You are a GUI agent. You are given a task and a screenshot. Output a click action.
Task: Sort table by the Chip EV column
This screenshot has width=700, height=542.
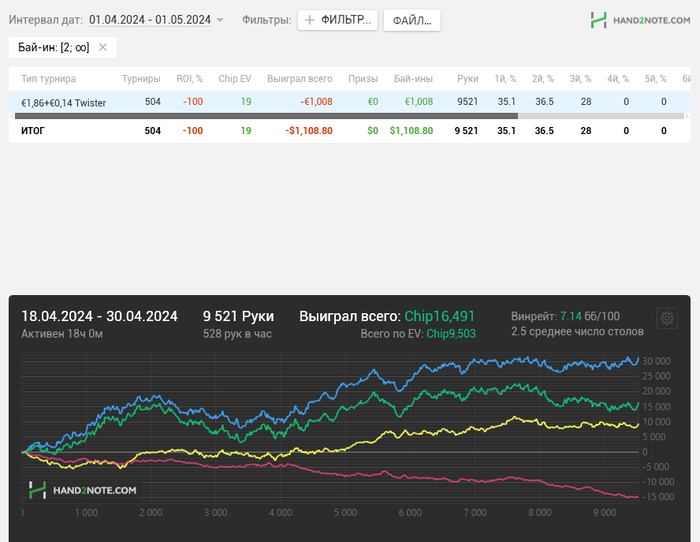pos(237,78)
